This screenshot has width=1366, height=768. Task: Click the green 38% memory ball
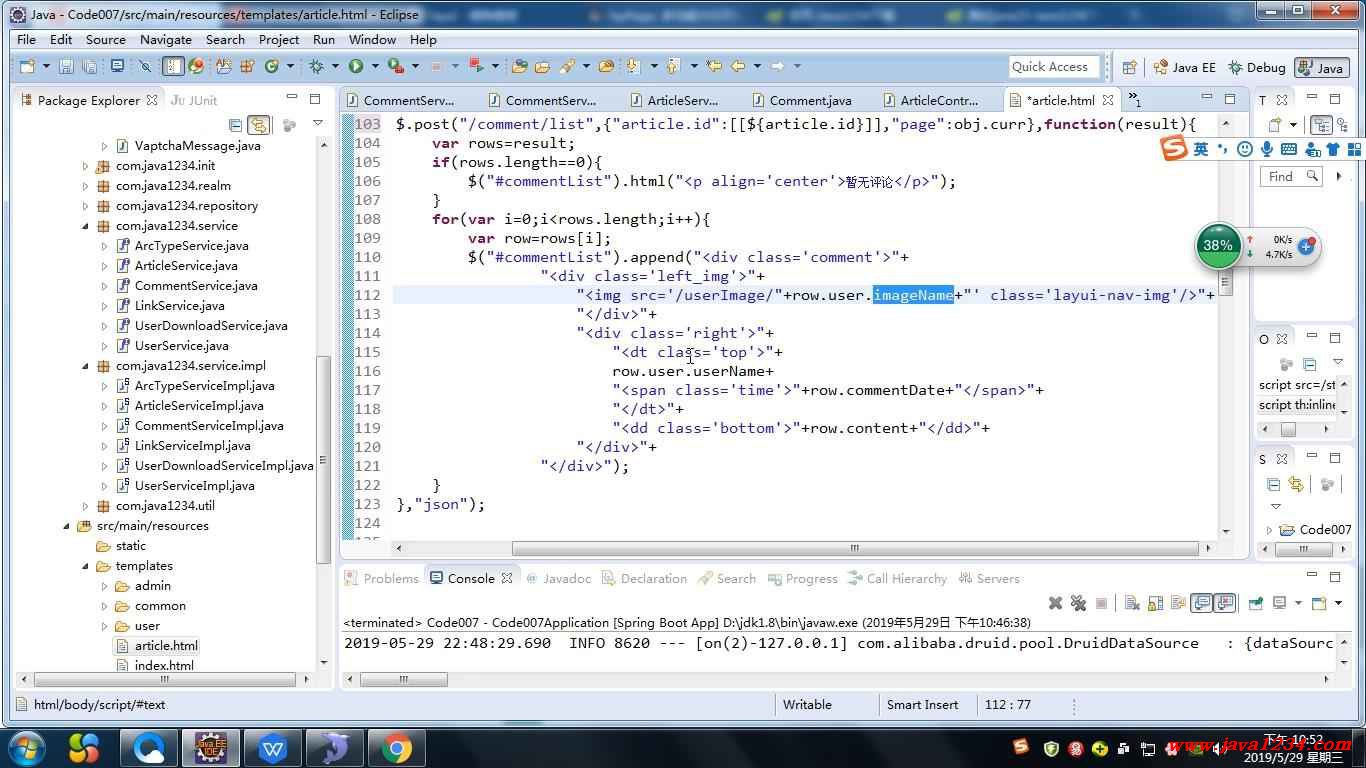pos(1218,246)
